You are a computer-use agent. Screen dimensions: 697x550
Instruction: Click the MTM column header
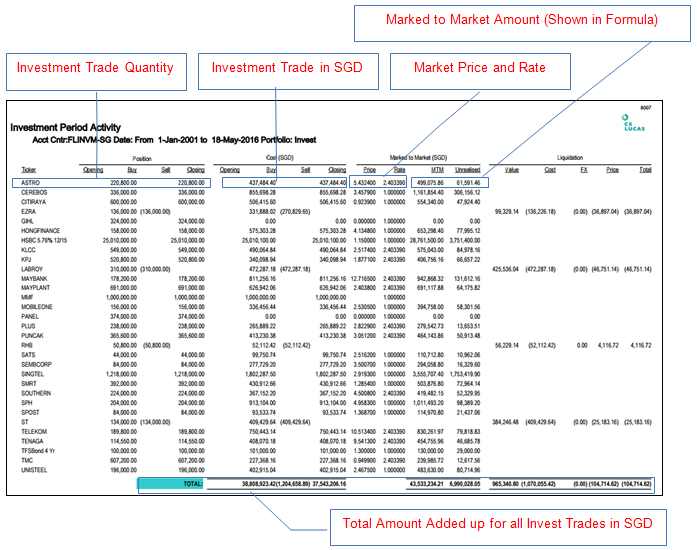437,170
